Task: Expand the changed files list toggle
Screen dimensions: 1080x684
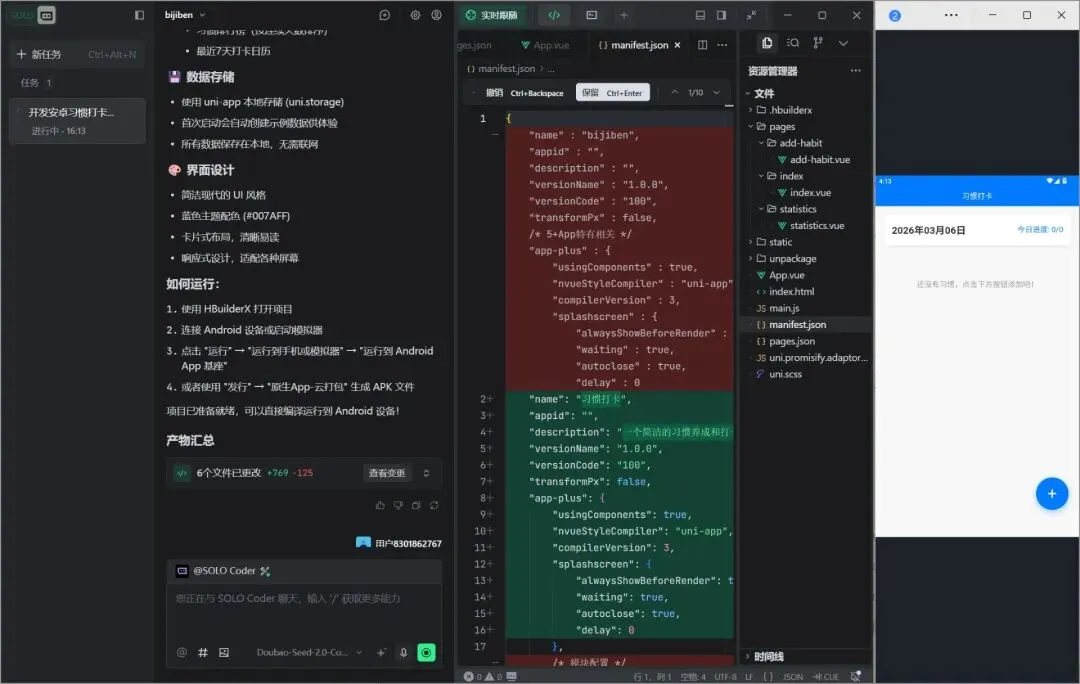Action: (426, 473)
